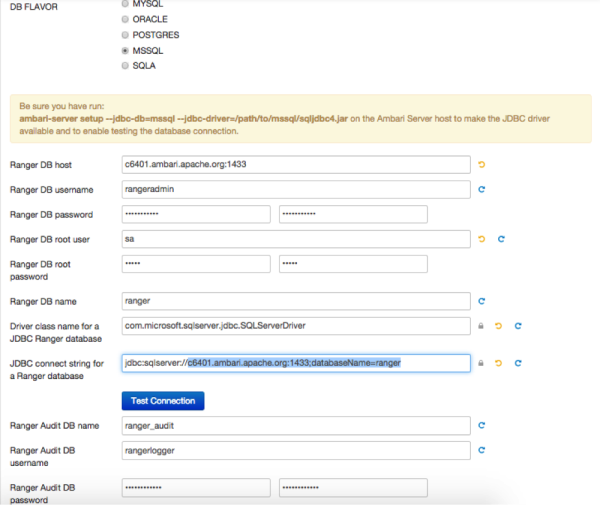Pick the SQLA database flavor
The width and height of the screenshot is (600, 505).
pos(125,66)
